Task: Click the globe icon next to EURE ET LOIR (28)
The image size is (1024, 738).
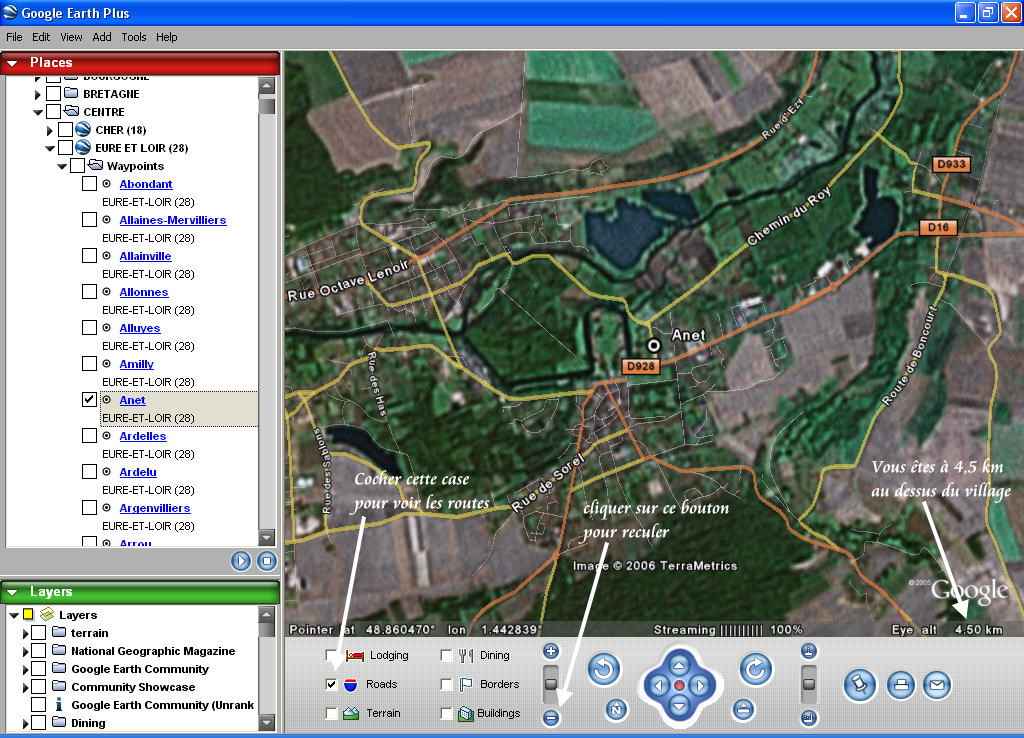Action: (83, 148)
